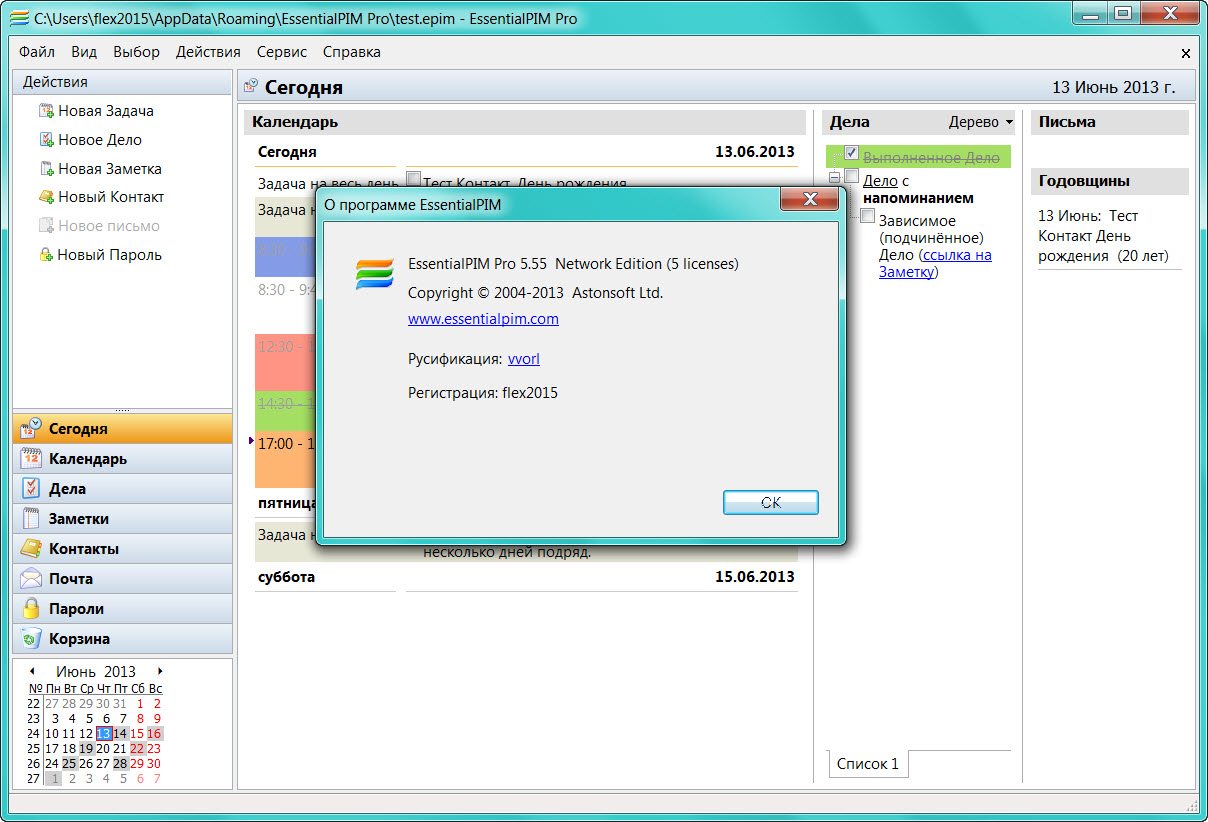Select June 10 in the mini calendar

pyautogui.click(x=52, y=733)
